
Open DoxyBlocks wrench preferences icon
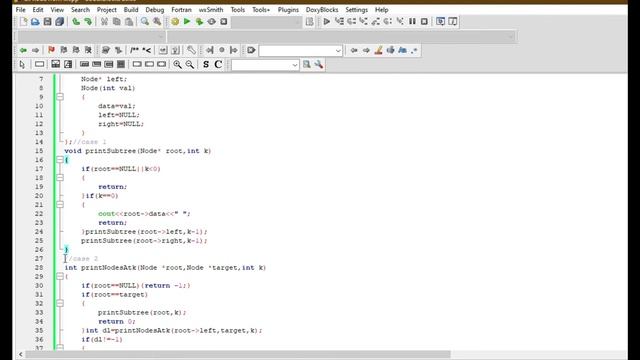tap(191, 50)
